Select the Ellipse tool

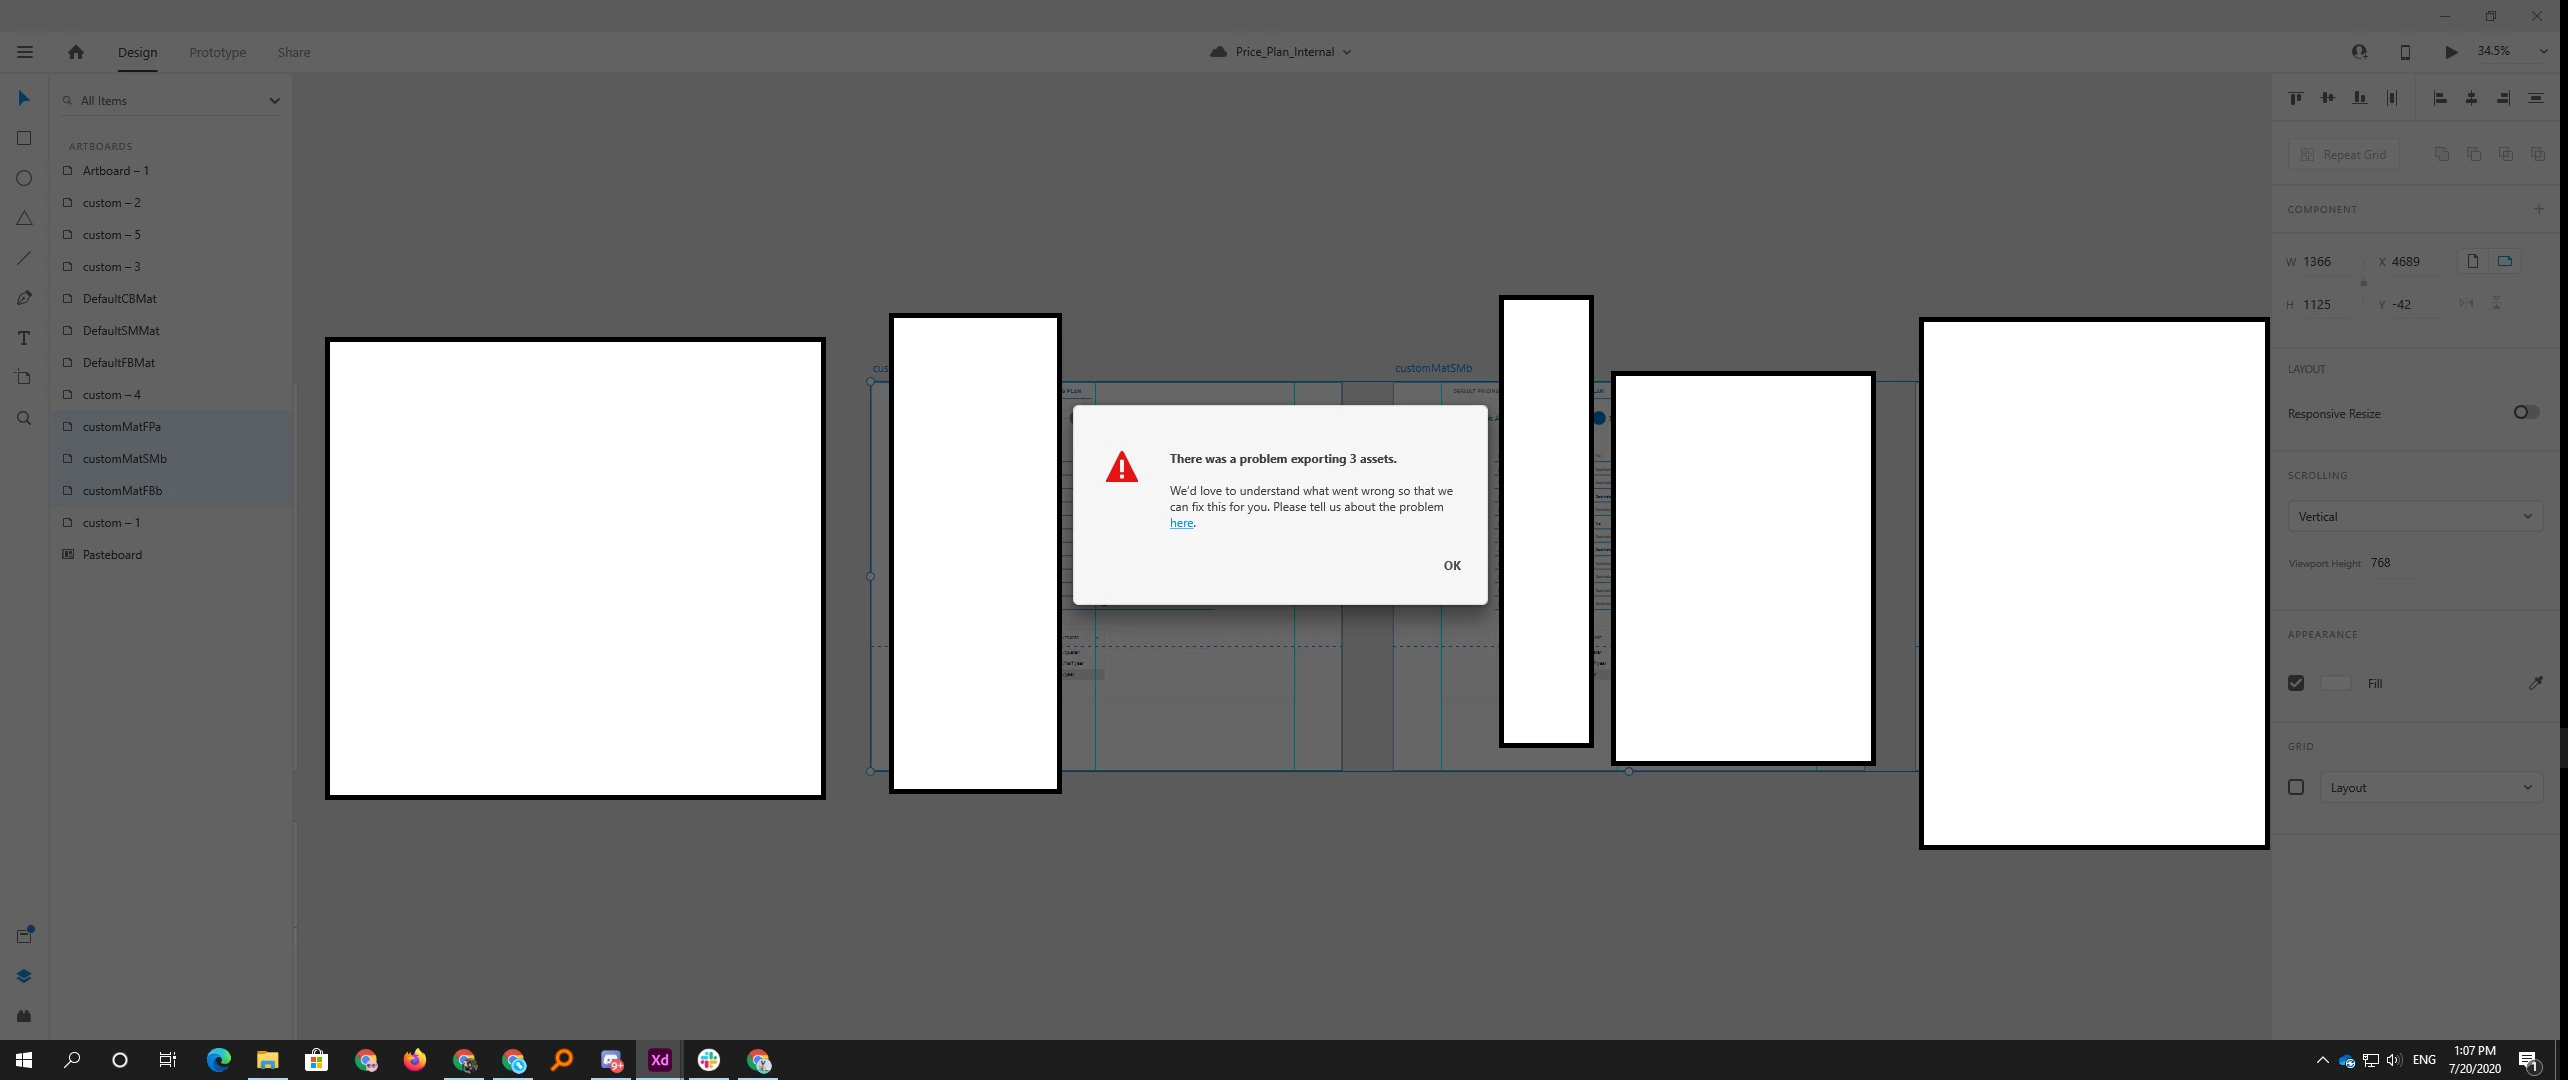click(24, 178)
